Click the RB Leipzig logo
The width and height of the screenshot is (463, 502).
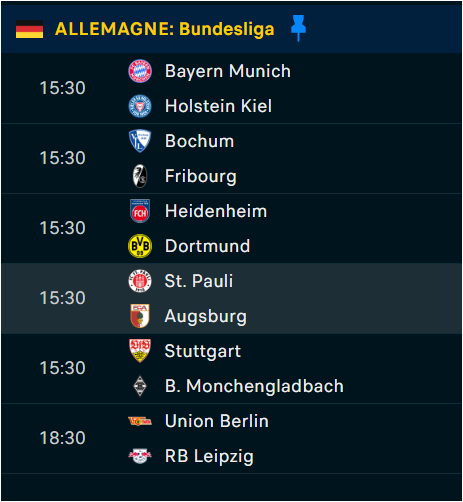[x=140, y=456]
